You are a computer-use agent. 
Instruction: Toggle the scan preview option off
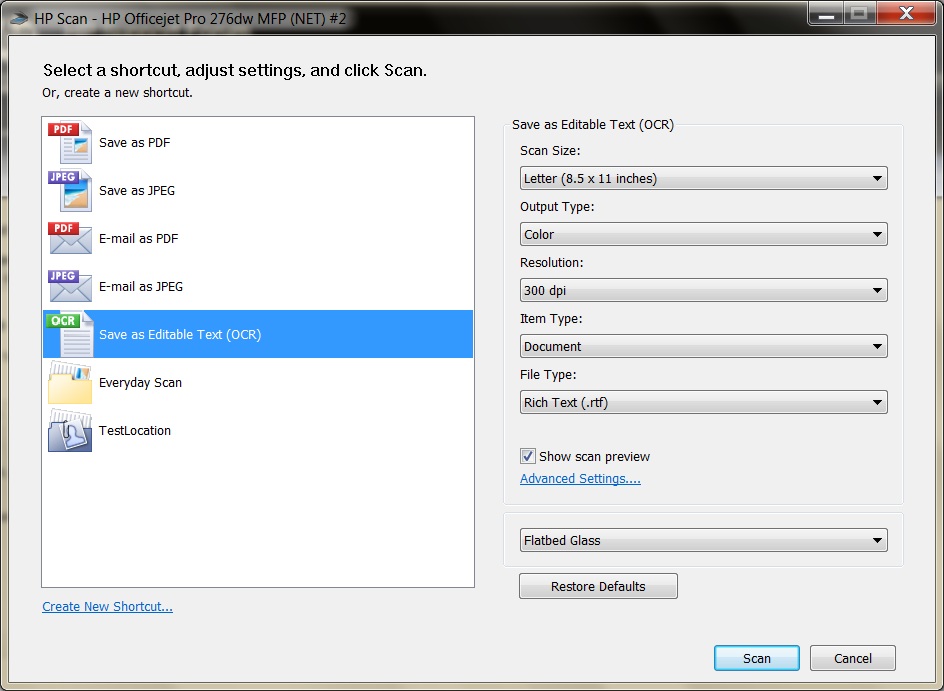click(x=527, y=456)
